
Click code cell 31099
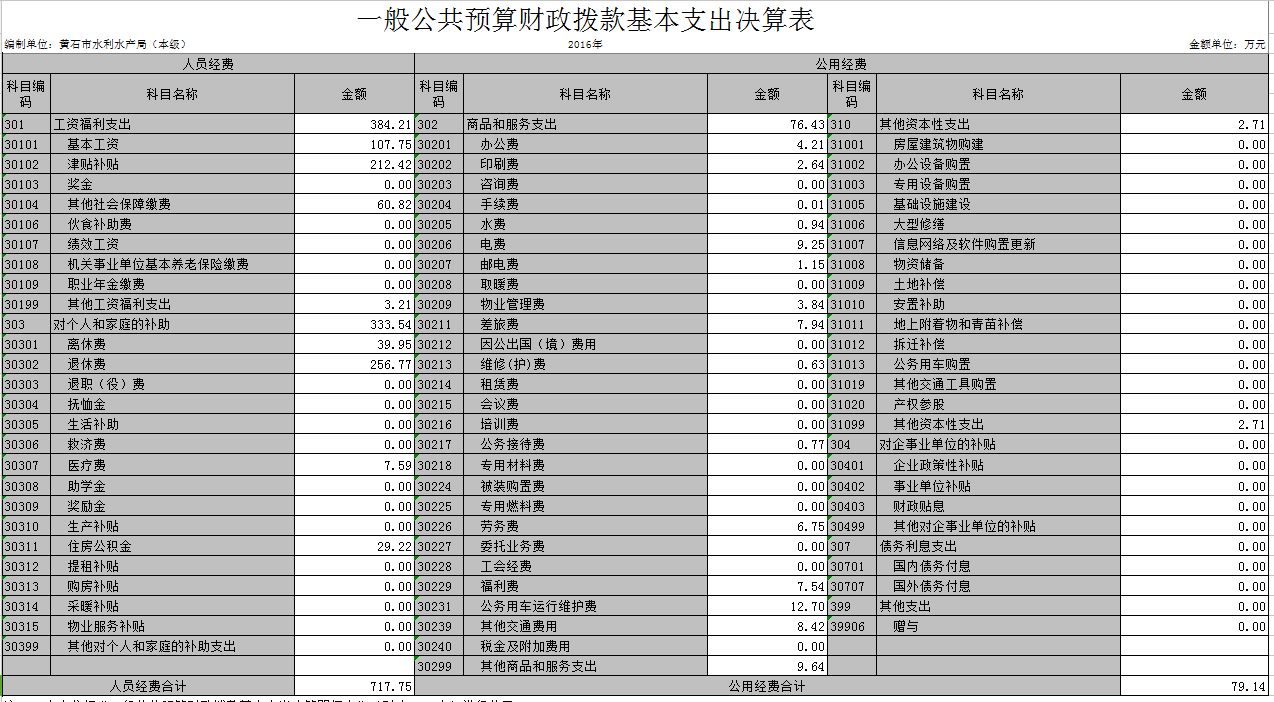pos(852,425)
